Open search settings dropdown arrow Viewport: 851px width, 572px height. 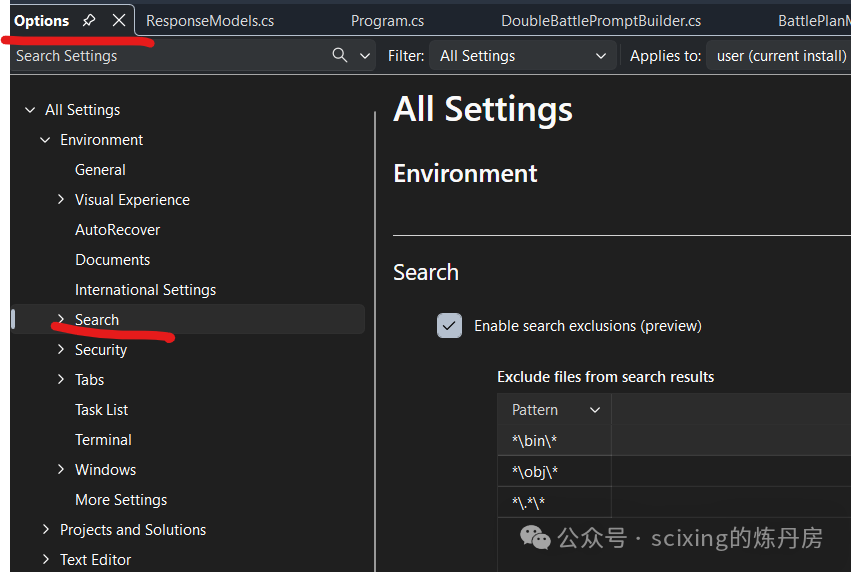(x=365, y=56)
